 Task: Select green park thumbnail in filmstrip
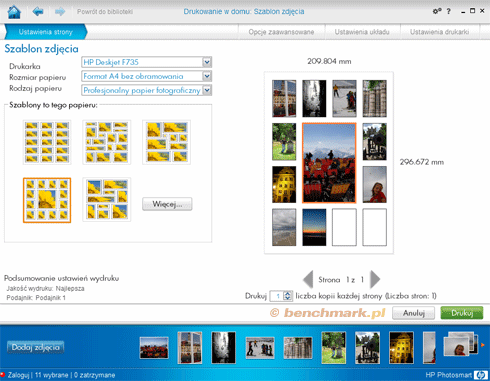point(334,348)
